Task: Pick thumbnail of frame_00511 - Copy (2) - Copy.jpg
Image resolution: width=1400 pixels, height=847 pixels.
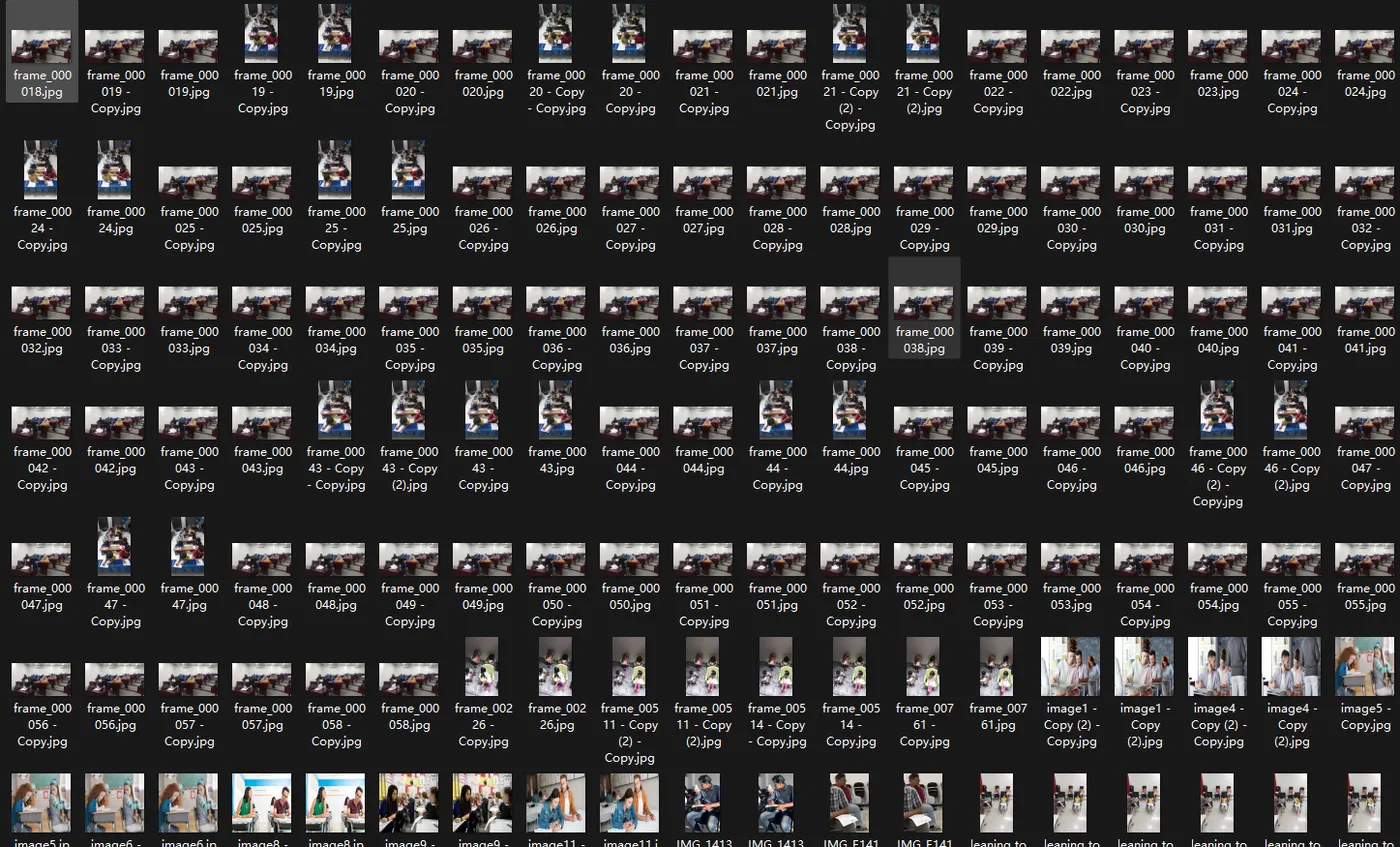Action: point(629,667)
